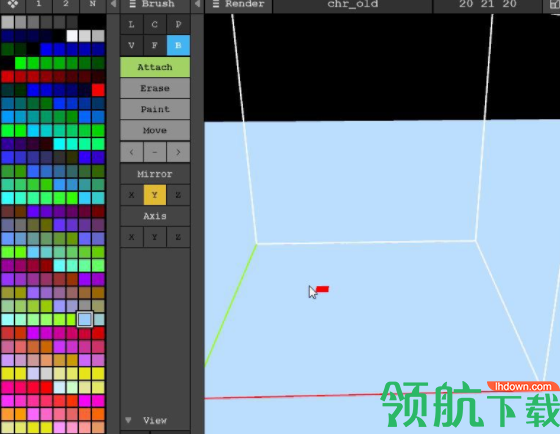Click the red voxel in the viewport
Image resolution: width=560 pixels, height=434 pixels.
(x=322, y=289)
